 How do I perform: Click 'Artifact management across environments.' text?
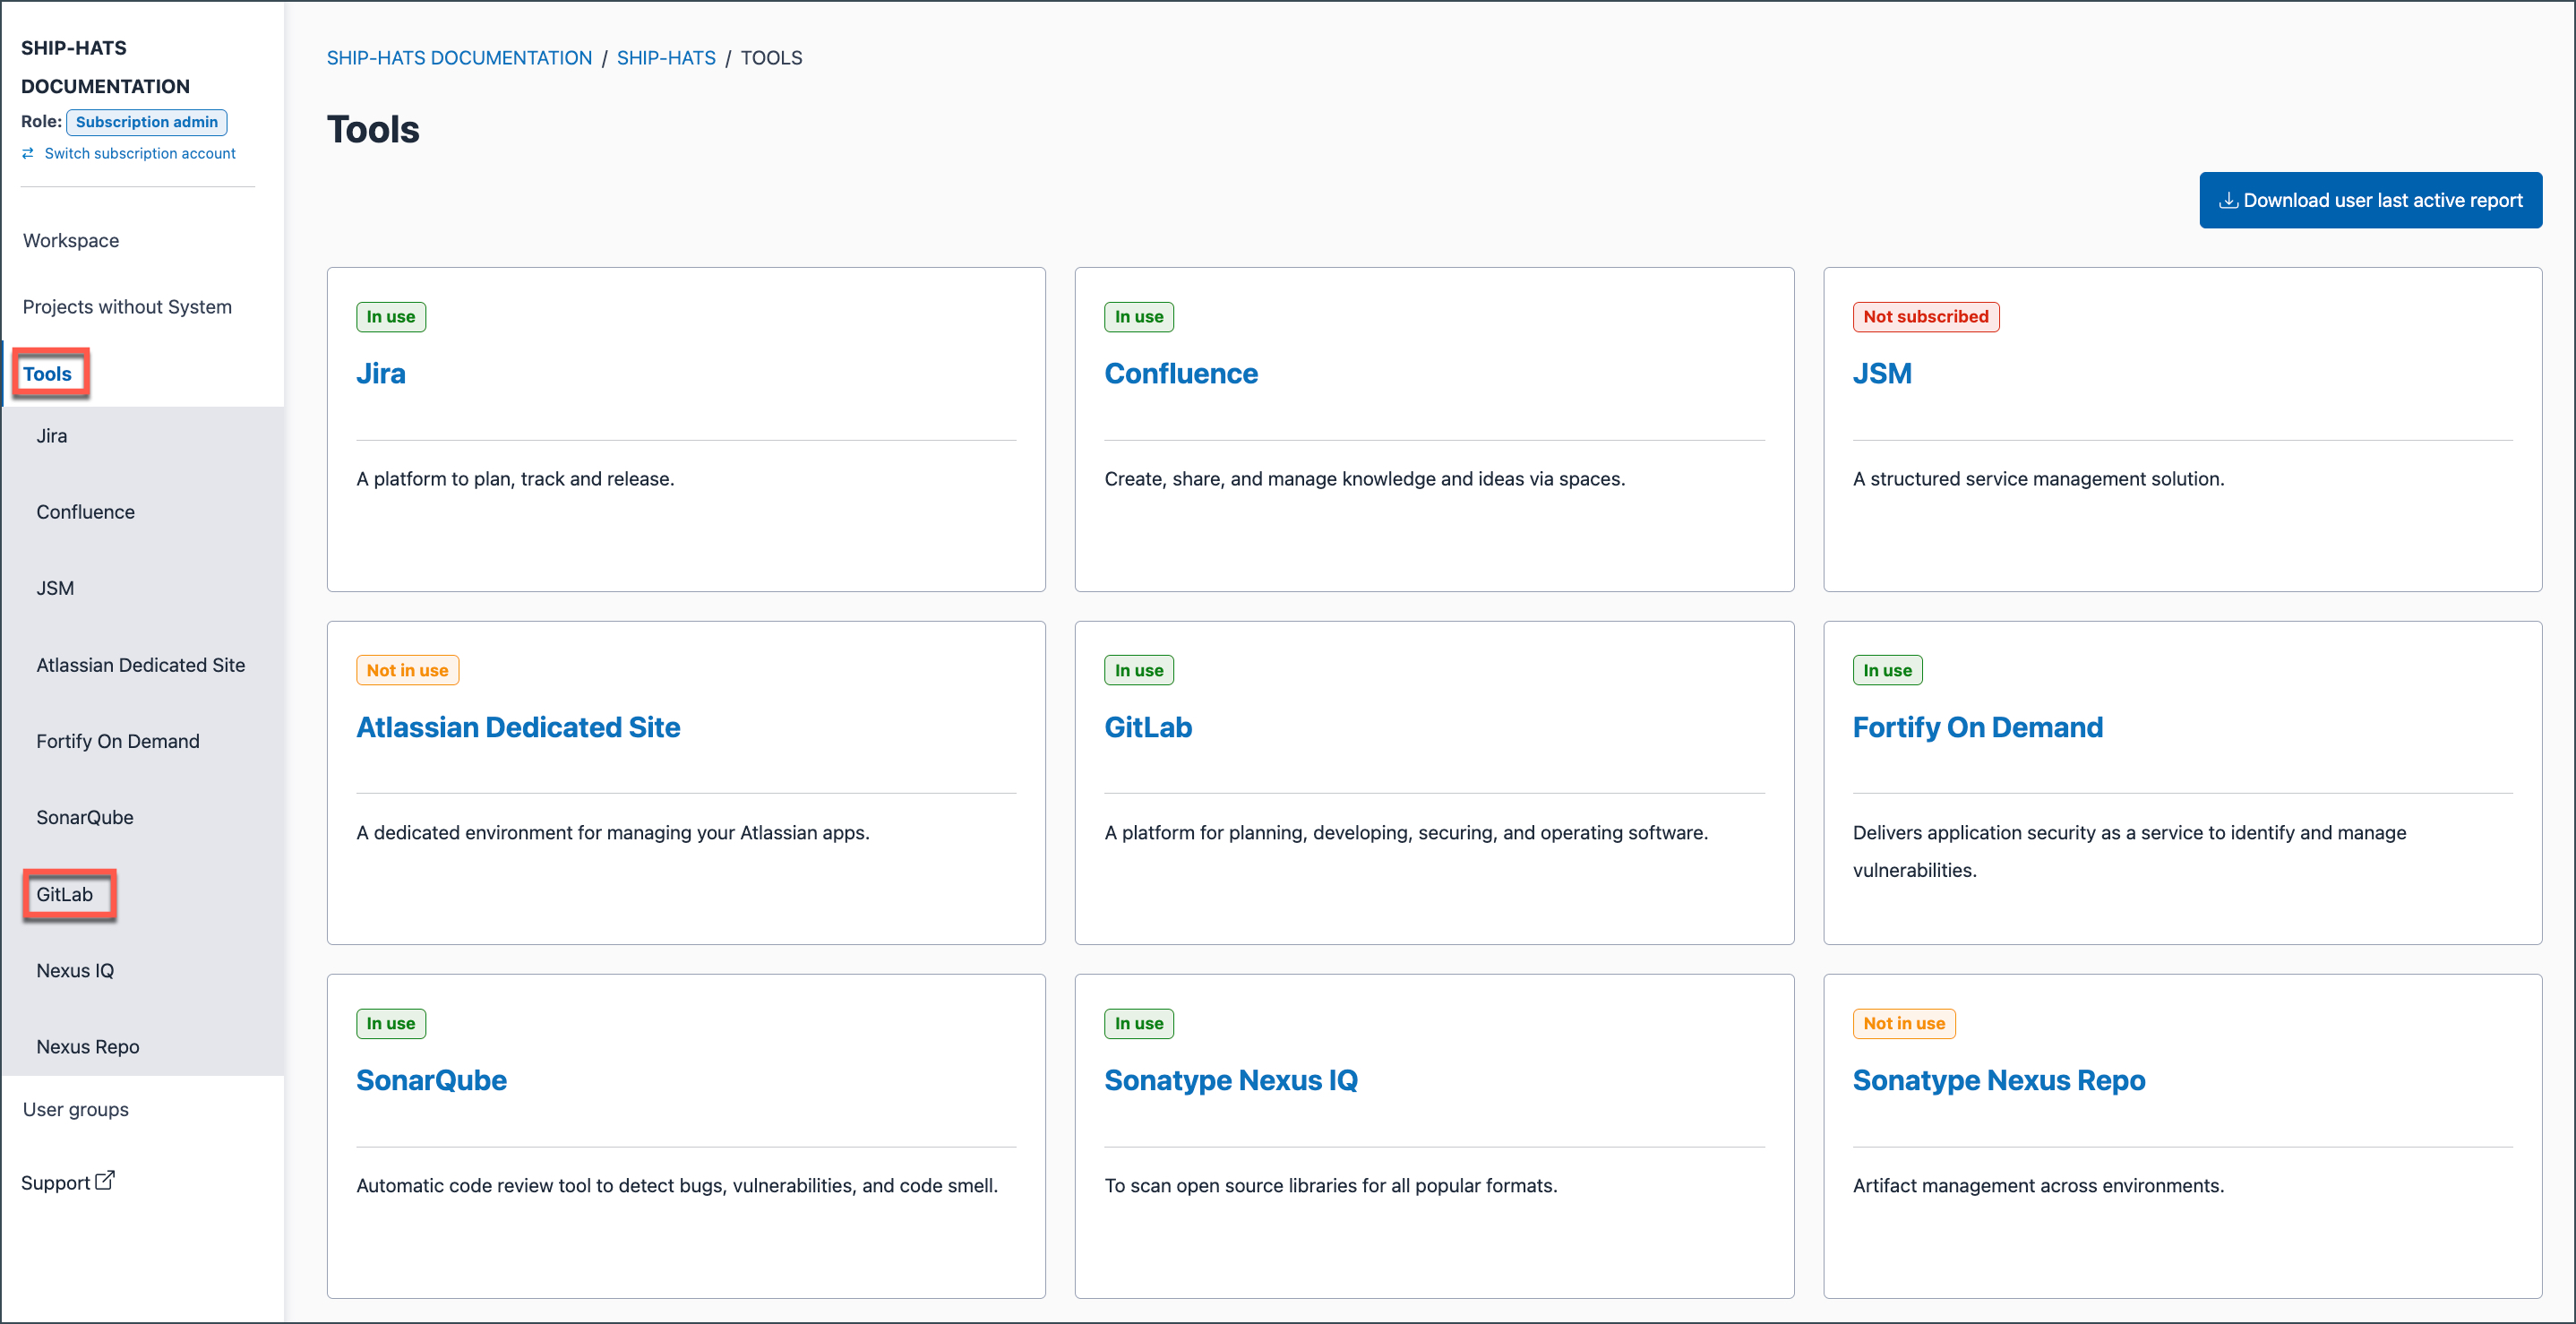2038,1186
